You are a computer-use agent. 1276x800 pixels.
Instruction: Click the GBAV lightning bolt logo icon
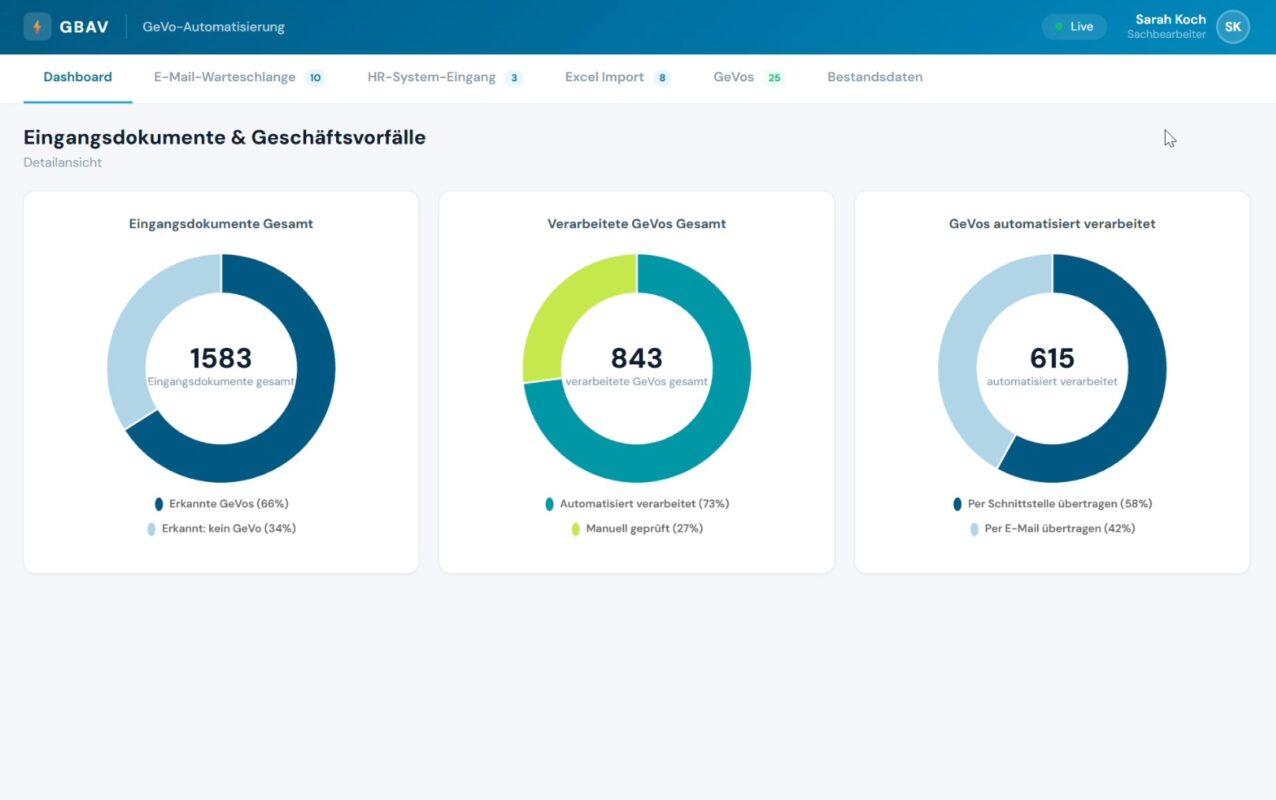coord(37,27)
